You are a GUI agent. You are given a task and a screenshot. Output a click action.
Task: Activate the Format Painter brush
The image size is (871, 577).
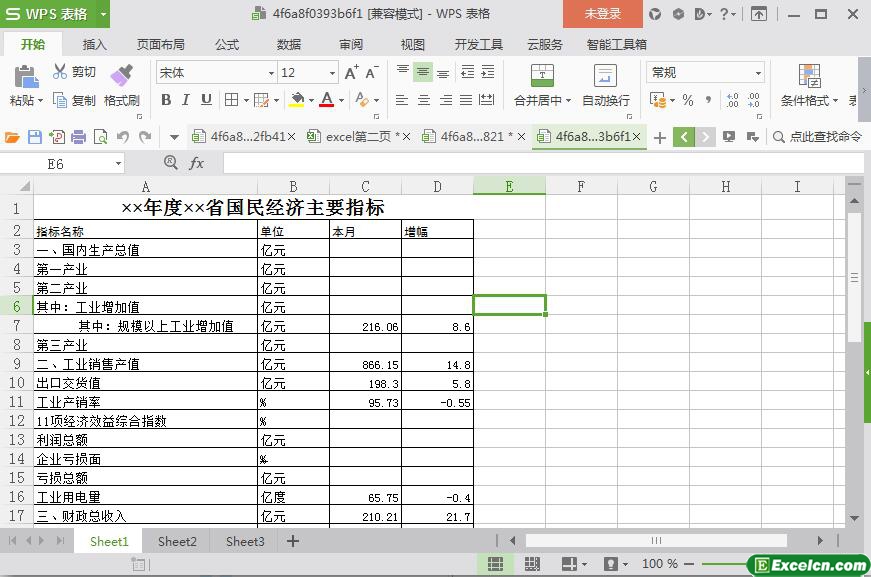click(122, 76)
